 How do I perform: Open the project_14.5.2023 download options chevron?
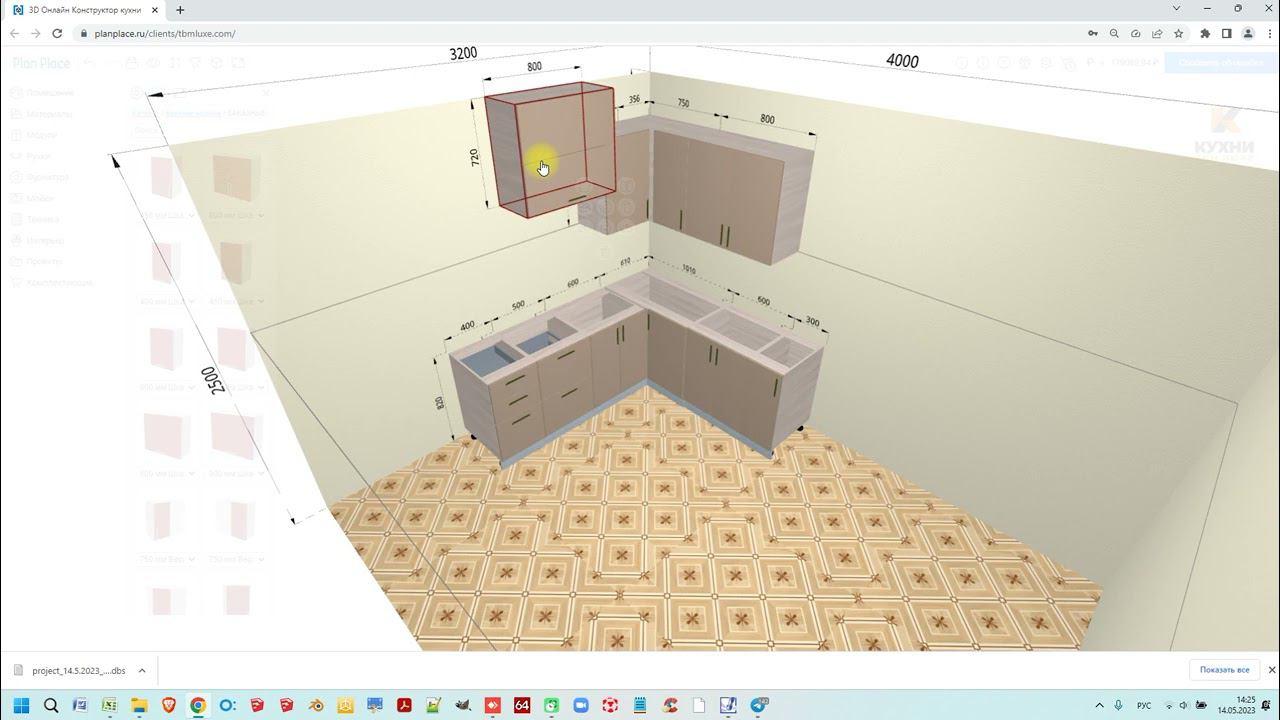coord(142,670)
